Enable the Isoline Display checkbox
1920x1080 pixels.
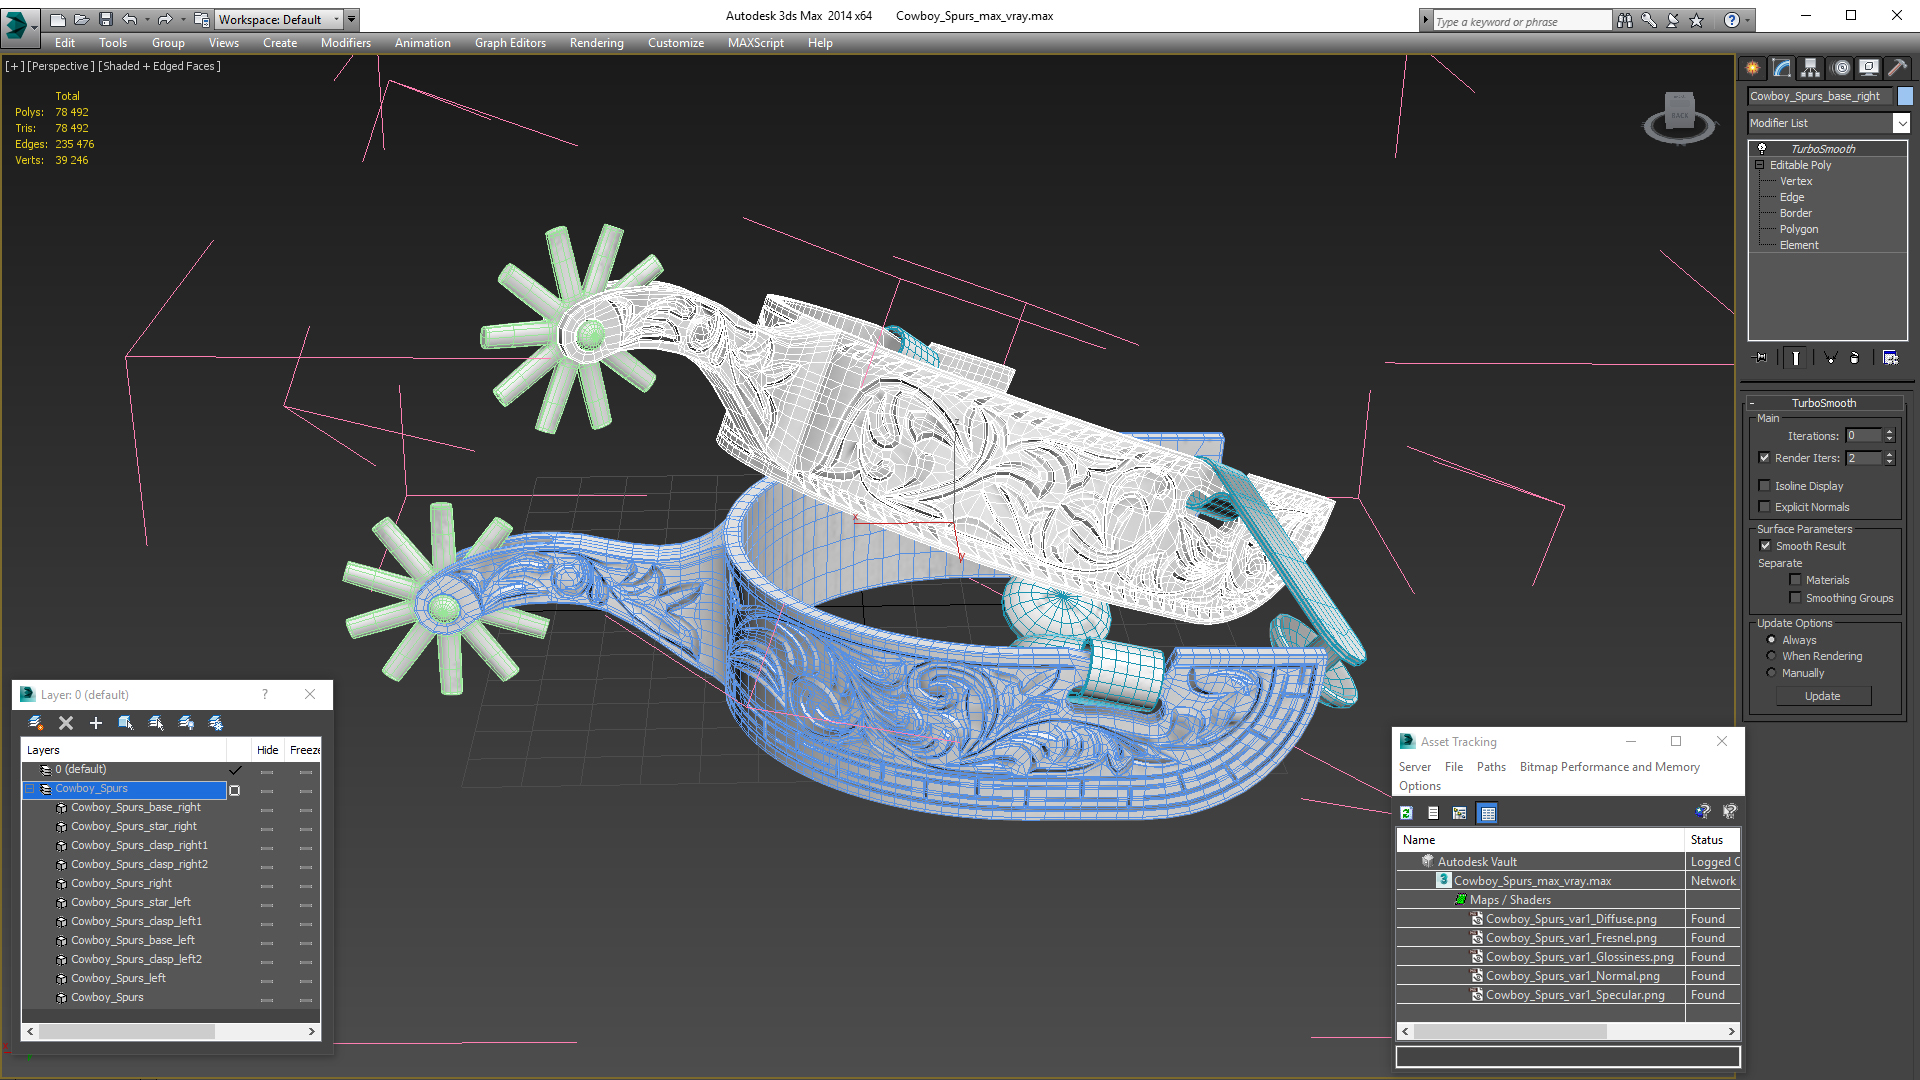[1765, 486]
